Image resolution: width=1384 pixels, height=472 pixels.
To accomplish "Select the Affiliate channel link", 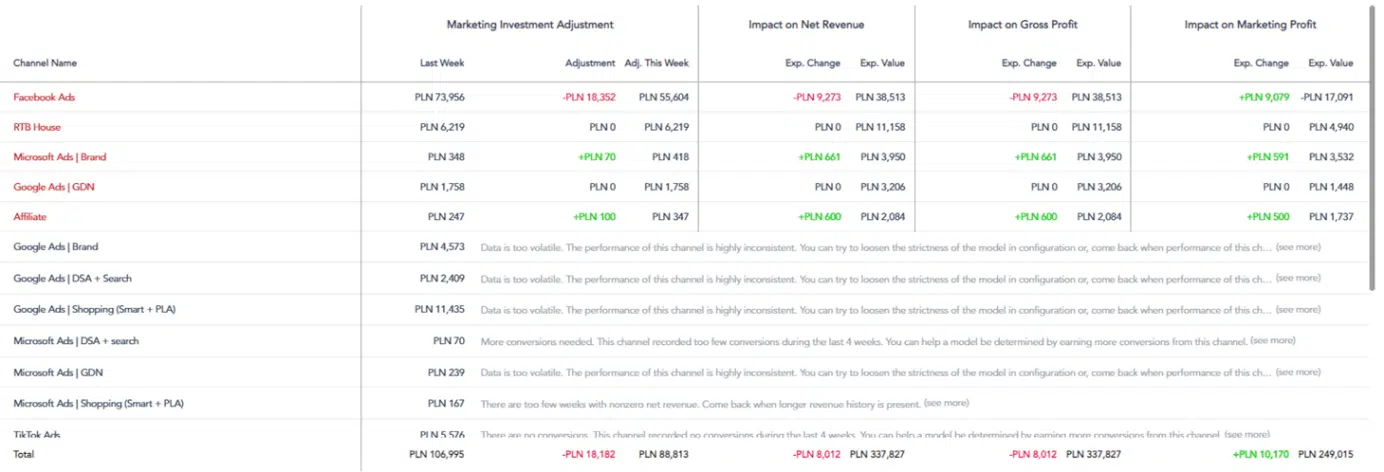I will (30, 216).
